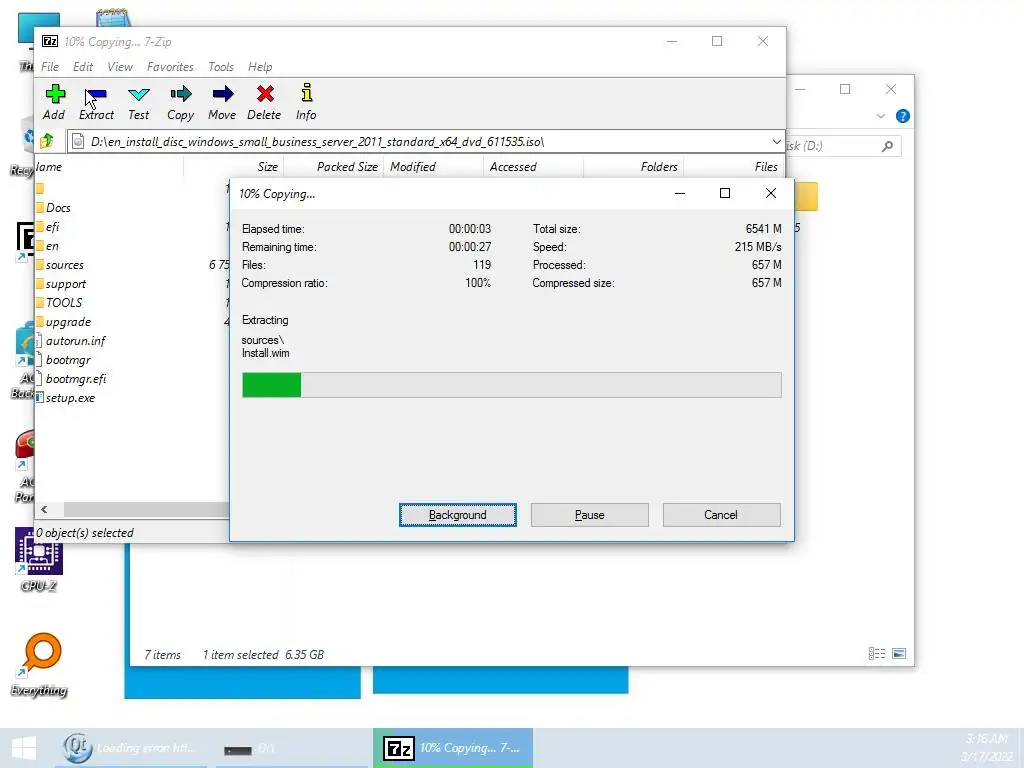Select the upgrade folder
The height and width of the screenshot is (768, 1024).
click(x=69, y=321)
